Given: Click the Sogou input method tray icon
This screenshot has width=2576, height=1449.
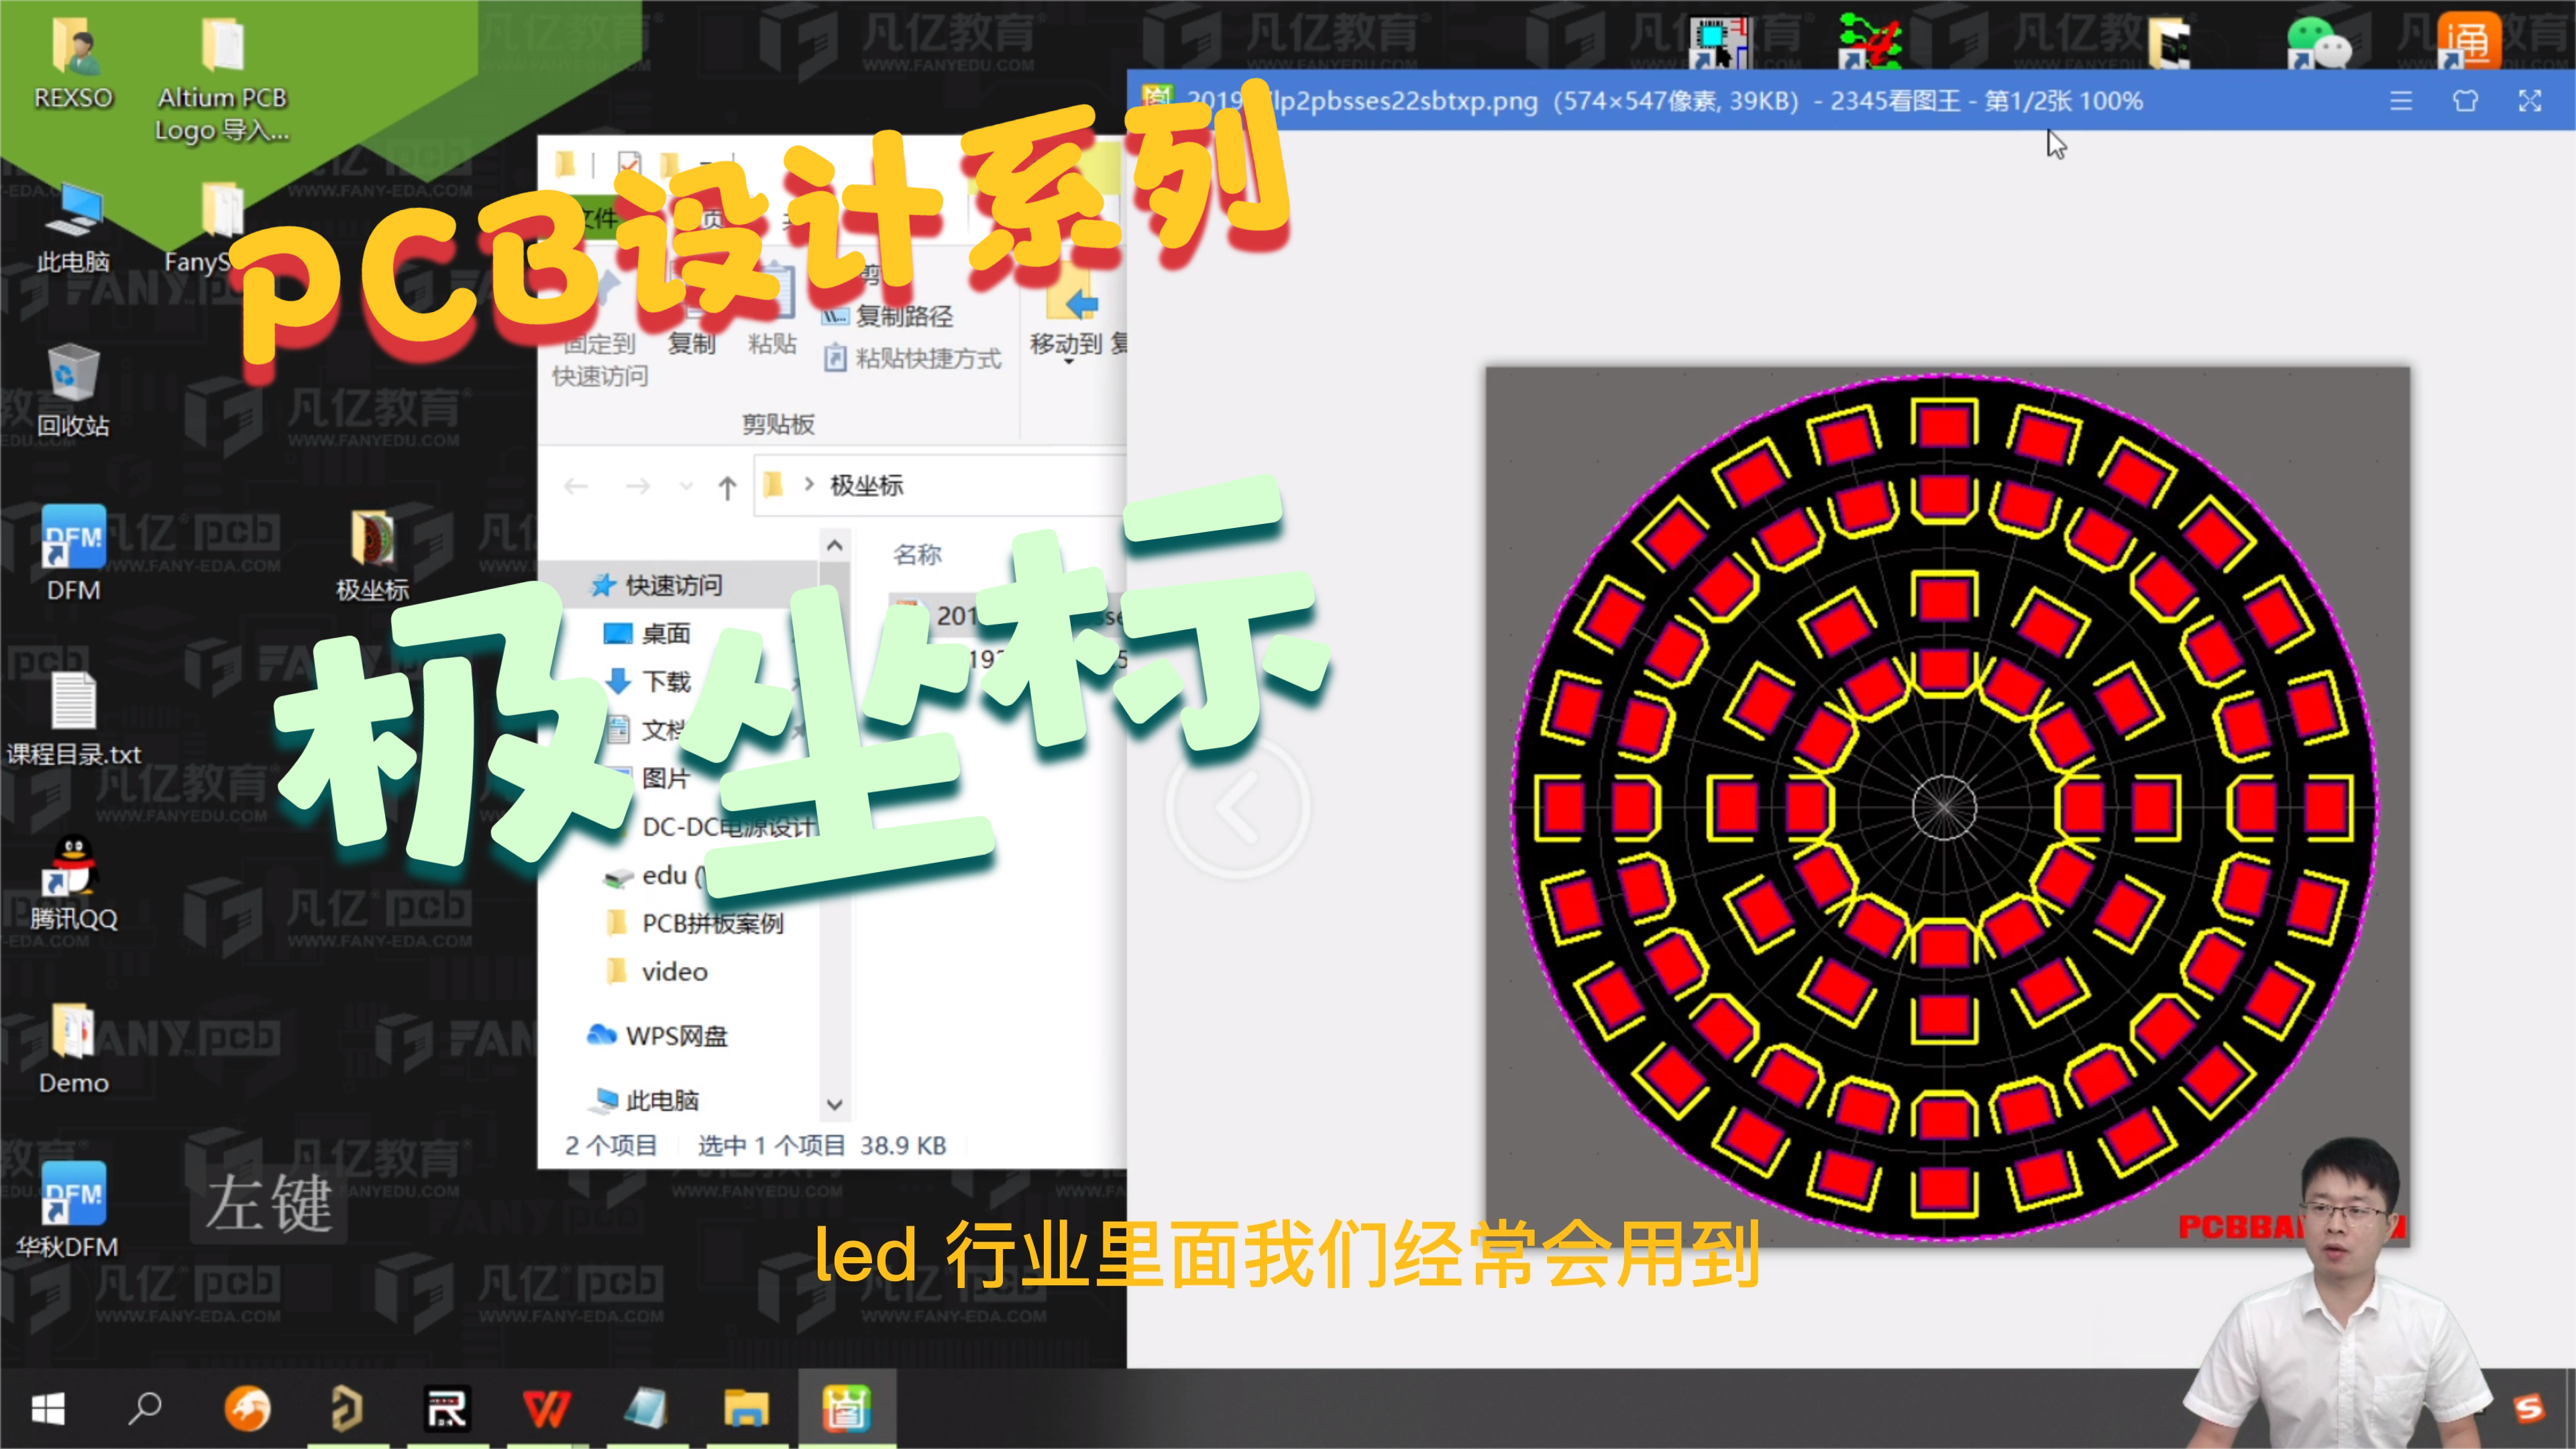Looking at the screenshot, I should 2528,1408.
